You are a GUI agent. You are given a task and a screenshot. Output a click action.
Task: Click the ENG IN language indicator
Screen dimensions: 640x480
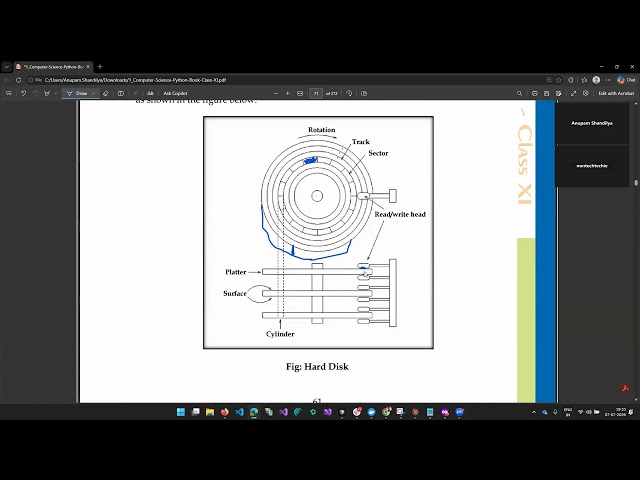[x=568, y=412]
